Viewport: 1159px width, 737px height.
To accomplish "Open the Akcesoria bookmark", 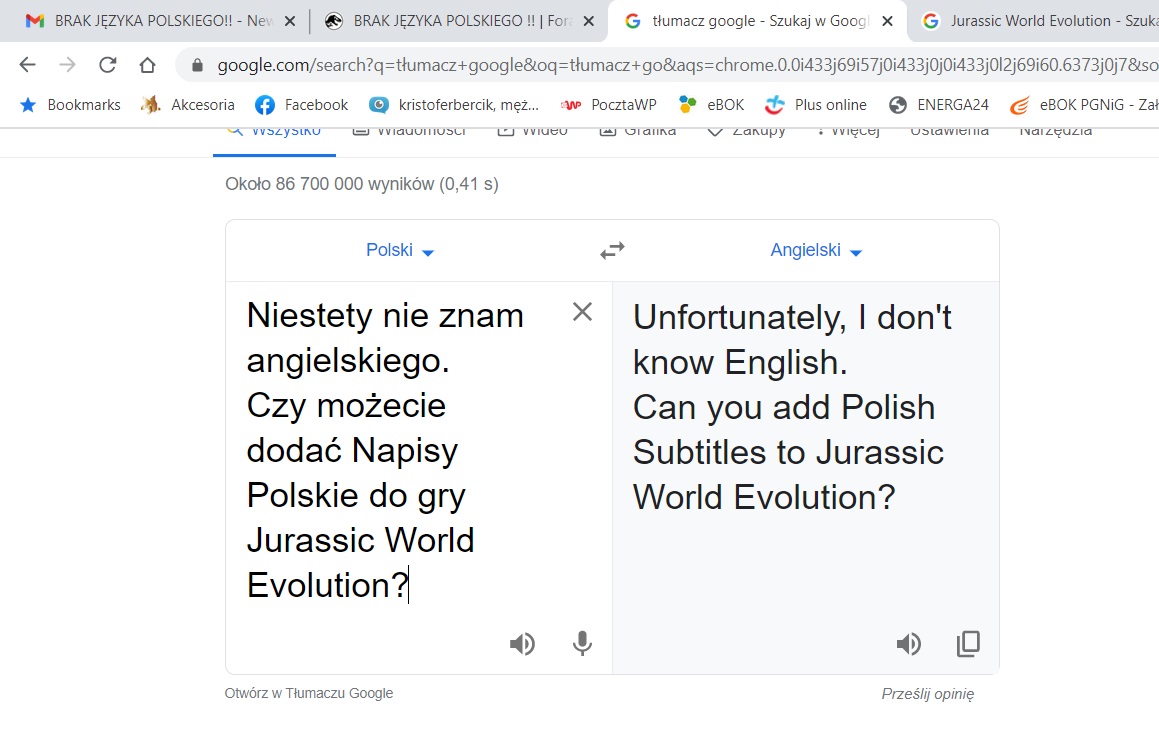I will [x=188, y=105].
